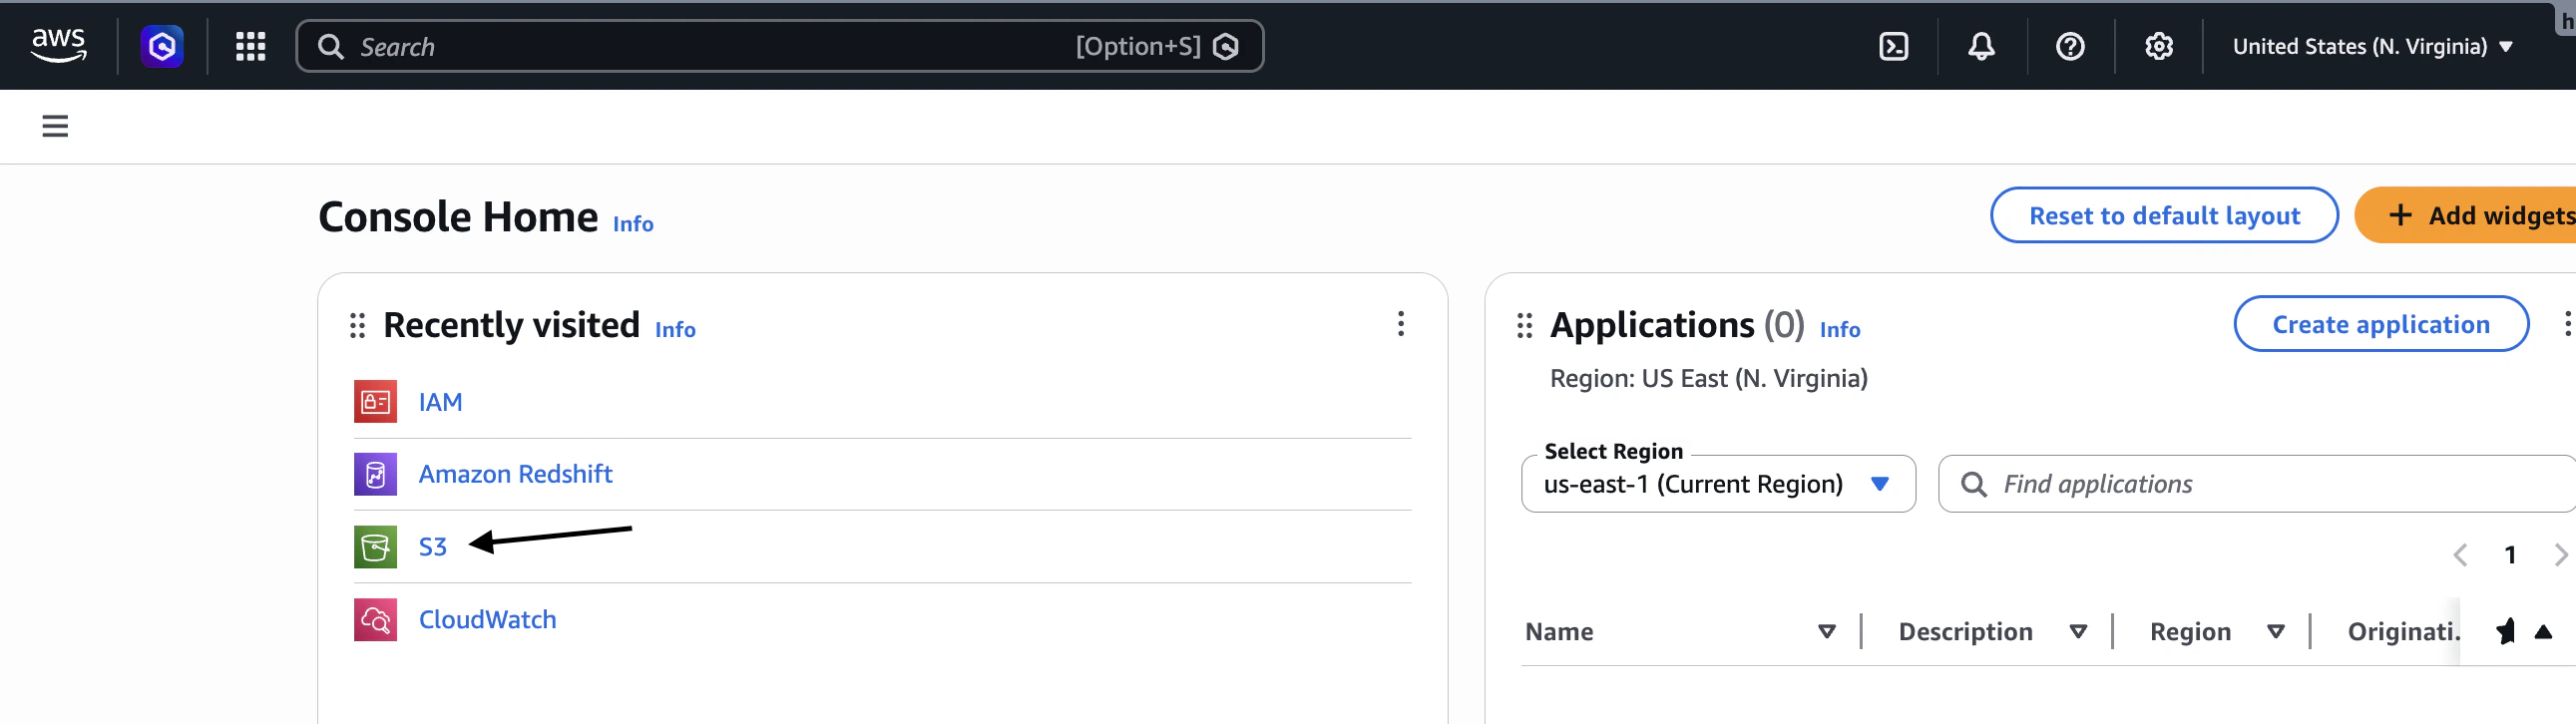
Task: Click the S3 bucket icon
Action: coord(375,547)
